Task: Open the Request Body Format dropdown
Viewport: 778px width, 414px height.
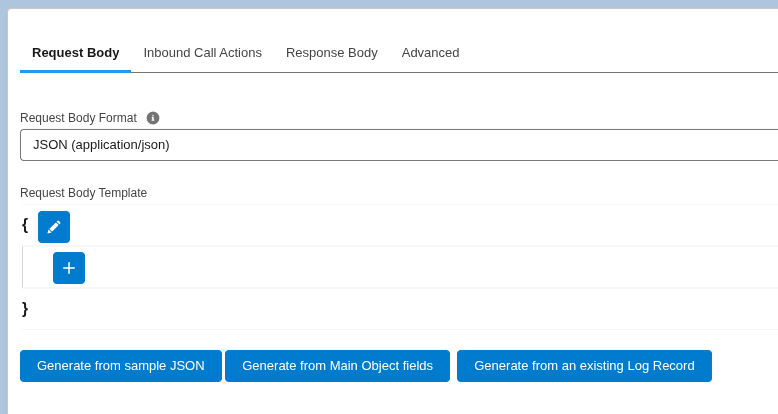Action: point(400,145)
